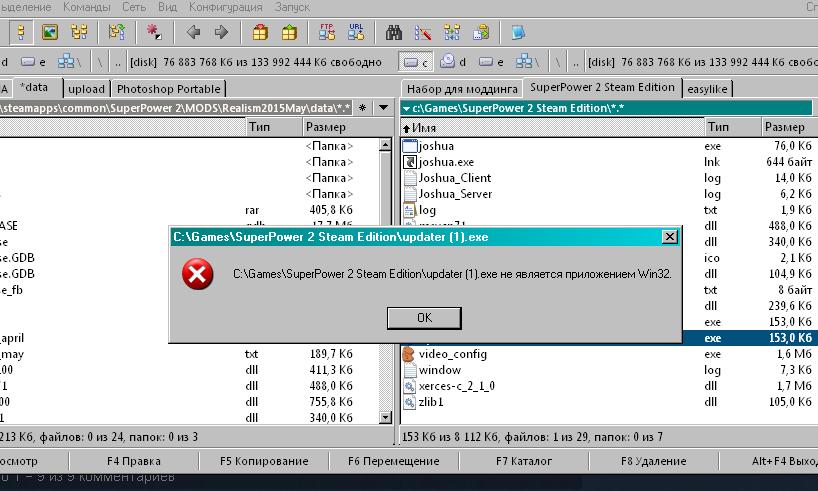Screen dimensions: 818x491
Task: Go to root folder in right panel
Action: [558, 62]
